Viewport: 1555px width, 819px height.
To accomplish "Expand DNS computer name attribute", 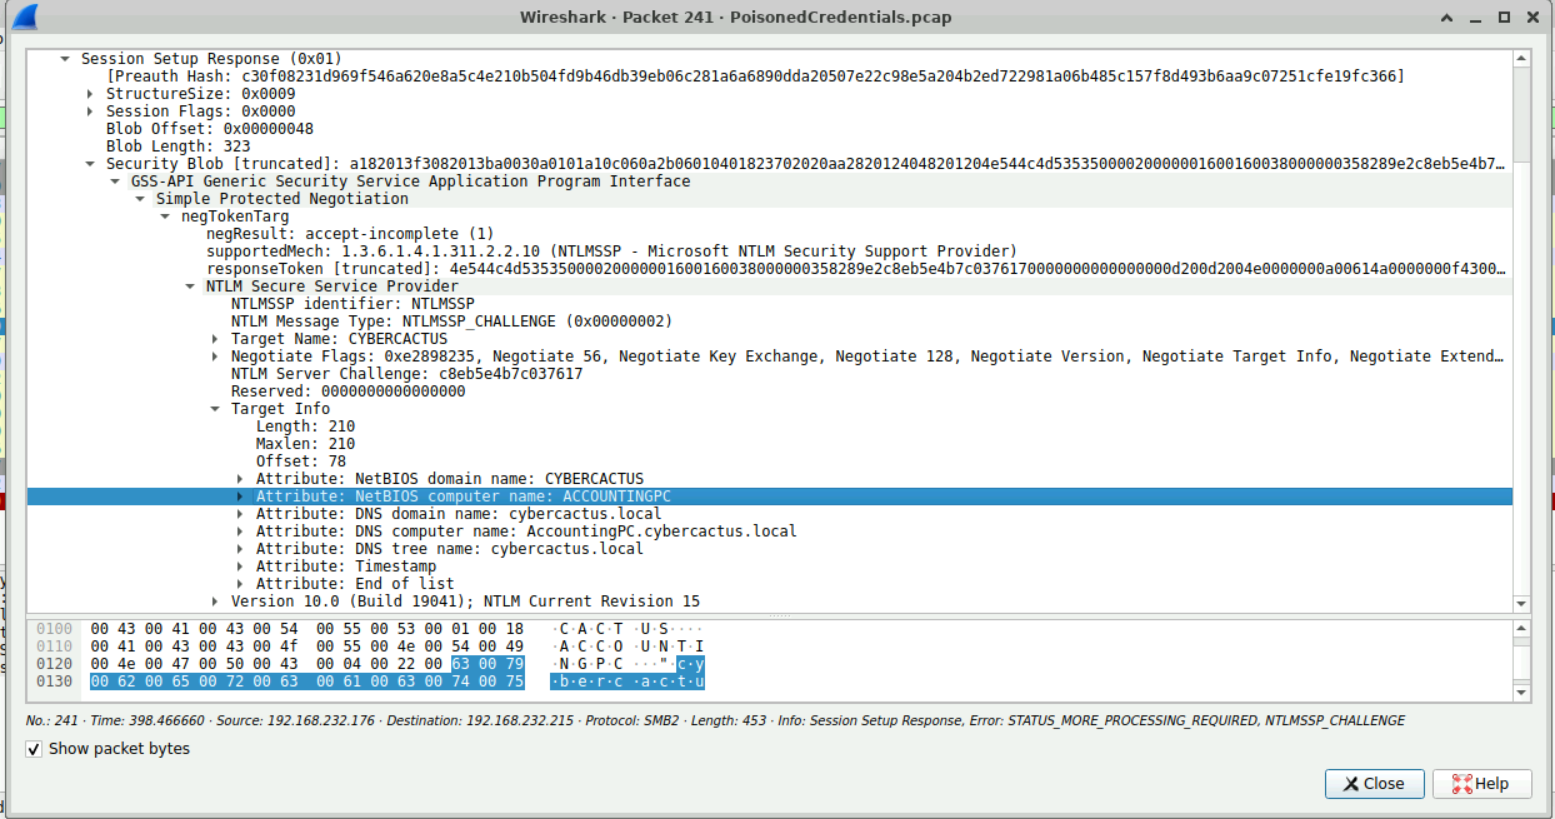I will [240, 531].
